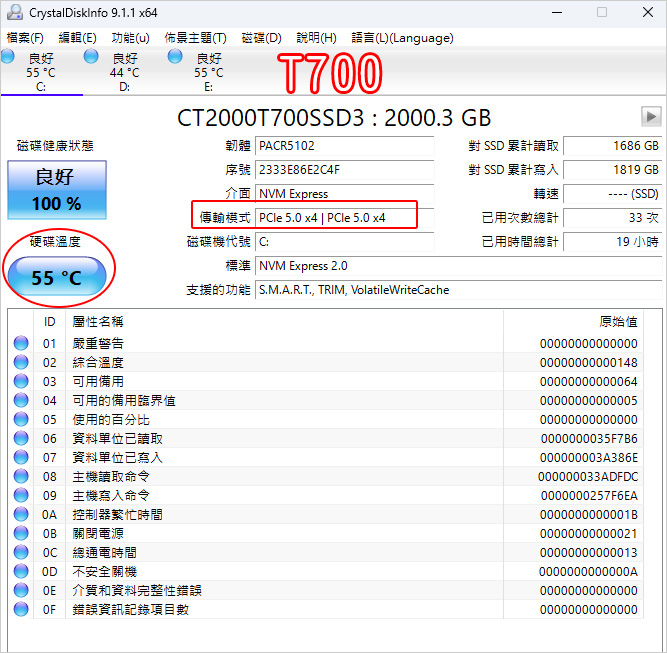Click raw value 0000000035F7B6
This screenshot has width=667, height=653.
click(x=589, y=439)
